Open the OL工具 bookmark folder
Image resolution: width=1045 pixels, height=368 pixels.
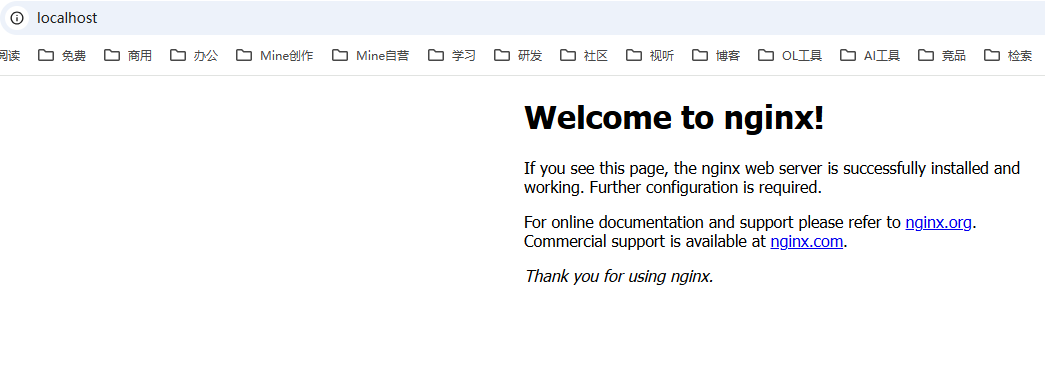[790, 56]
